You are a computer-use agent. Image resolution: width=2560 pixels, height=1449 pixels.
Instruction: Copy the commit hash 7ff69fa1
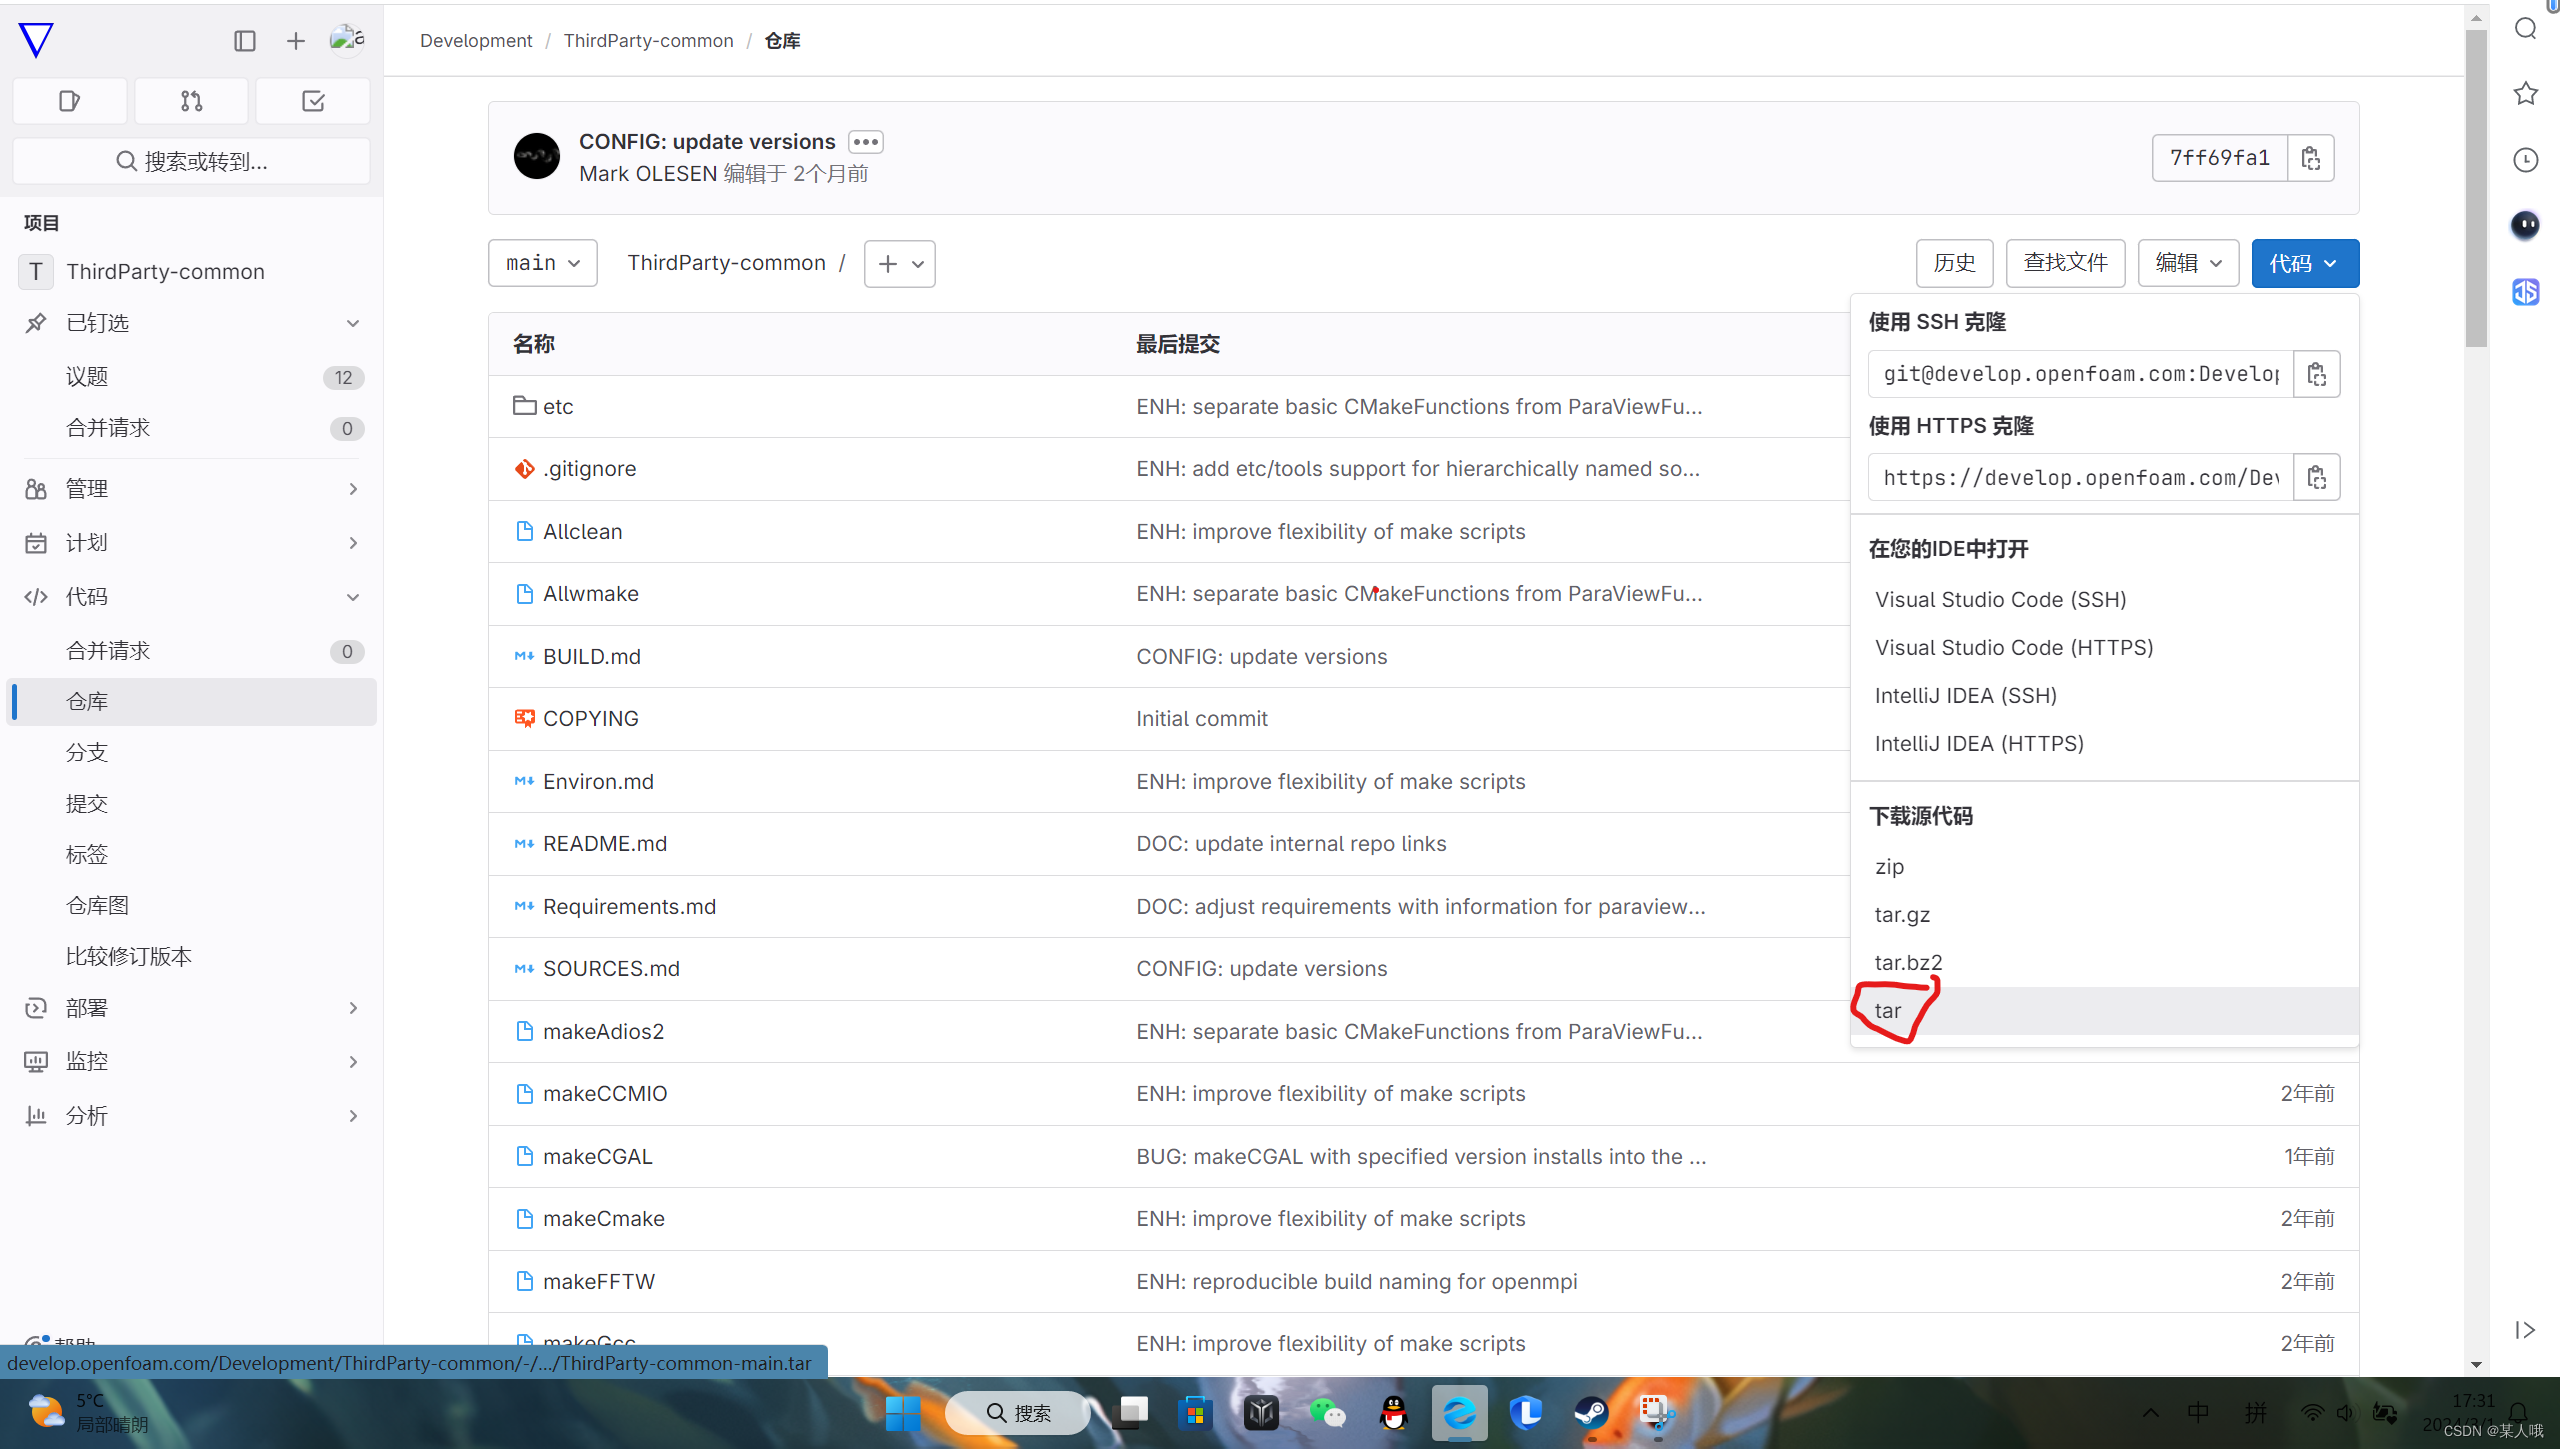click(2311, 157)
